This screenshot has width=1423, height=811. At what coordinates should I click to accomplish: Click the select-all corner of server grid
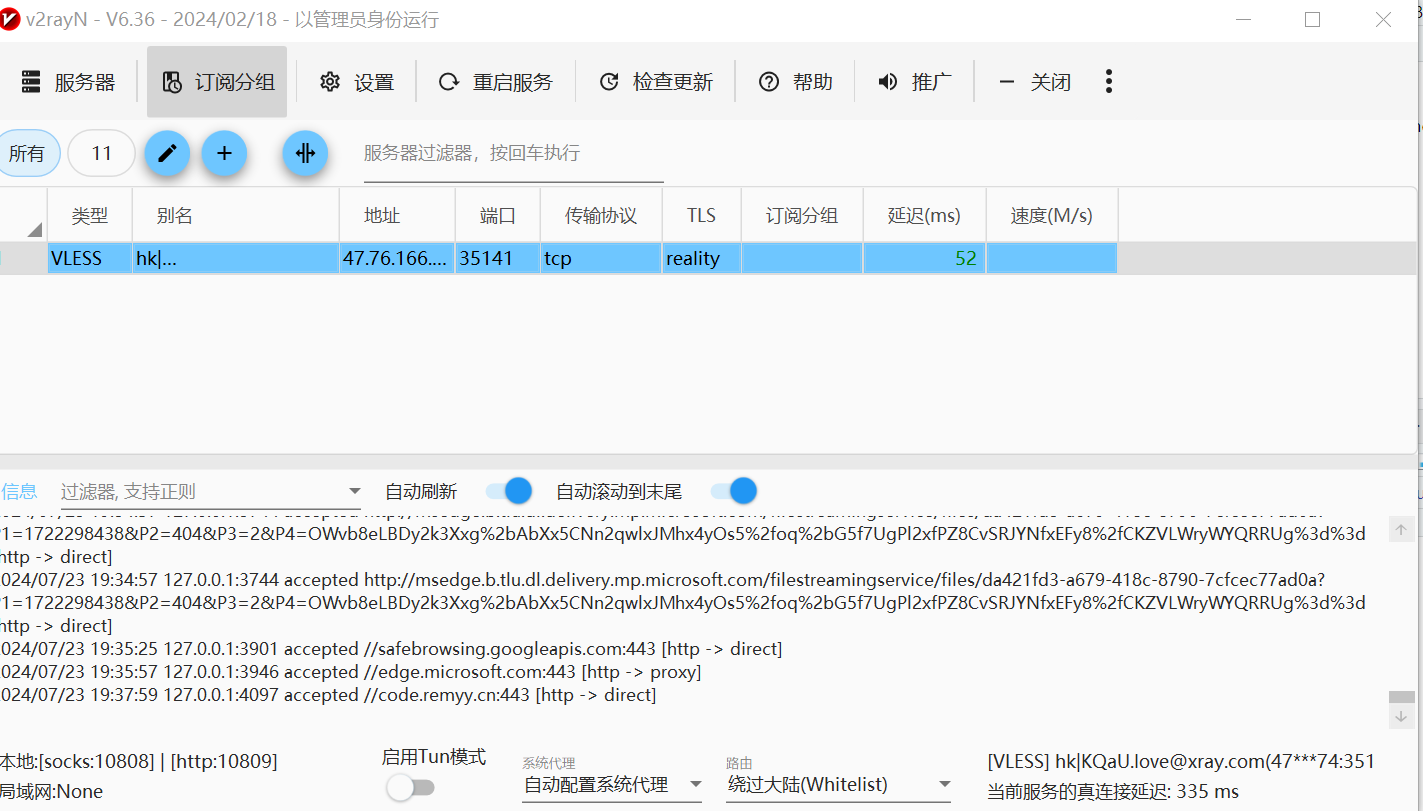[23, 216]
